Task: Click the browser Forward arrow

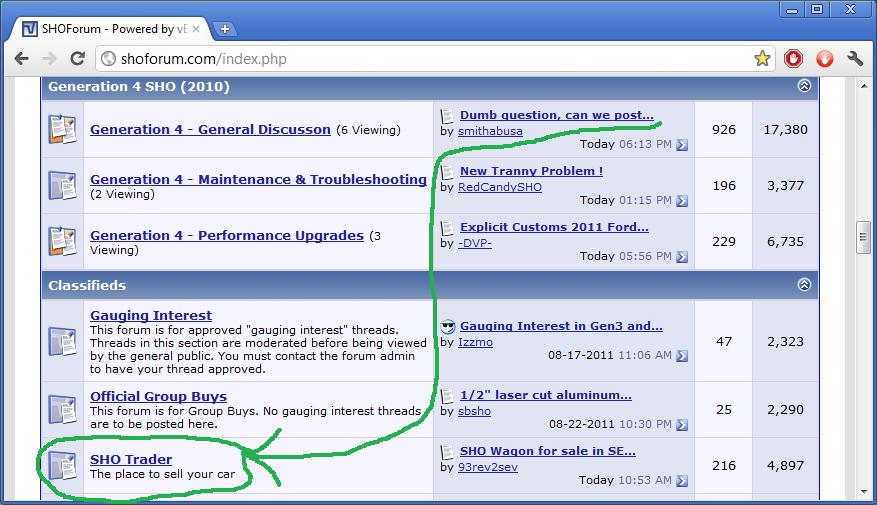Action: pyautogui.click(x=49, y=58)
